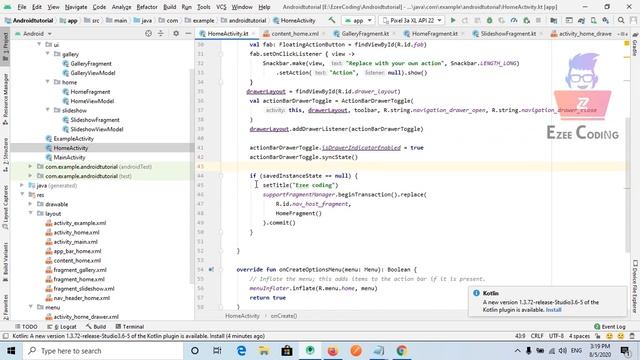Open the Structure side panel
Screen dimensions: 640x360
[x=5, y=154]
